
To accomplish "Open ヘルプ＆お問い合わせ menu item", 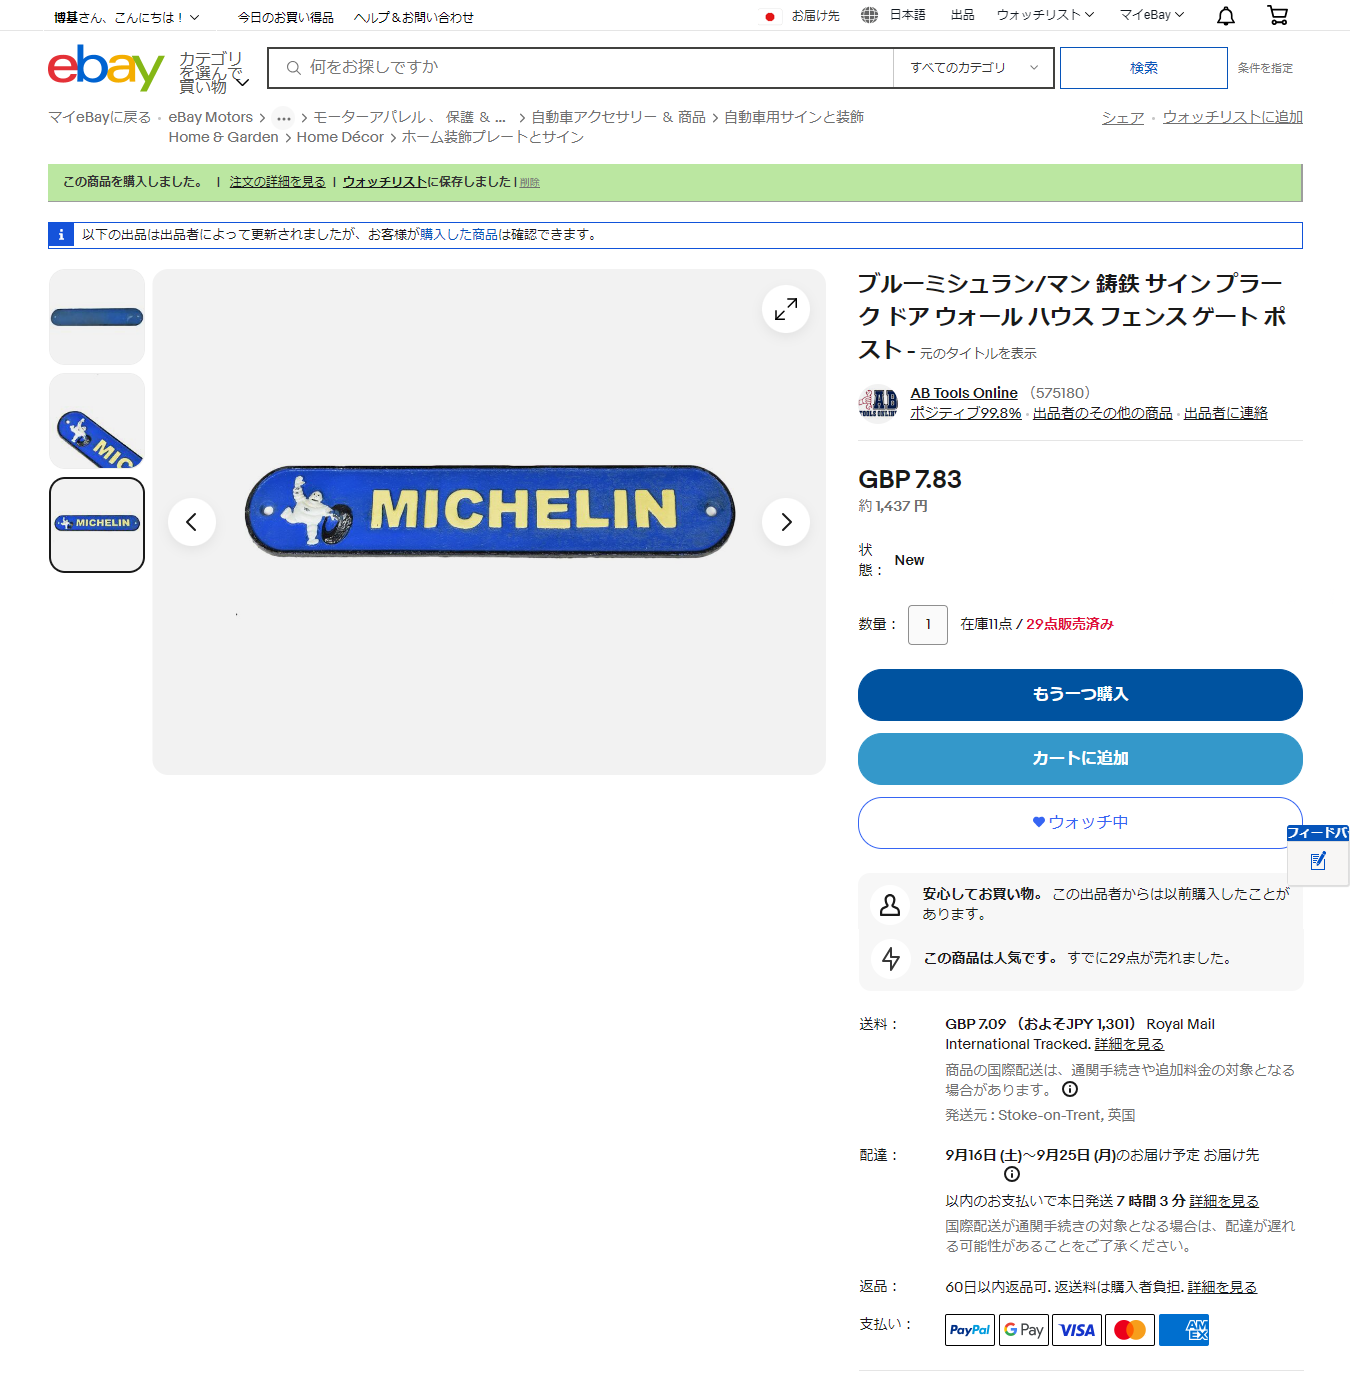I will [414, 17].
